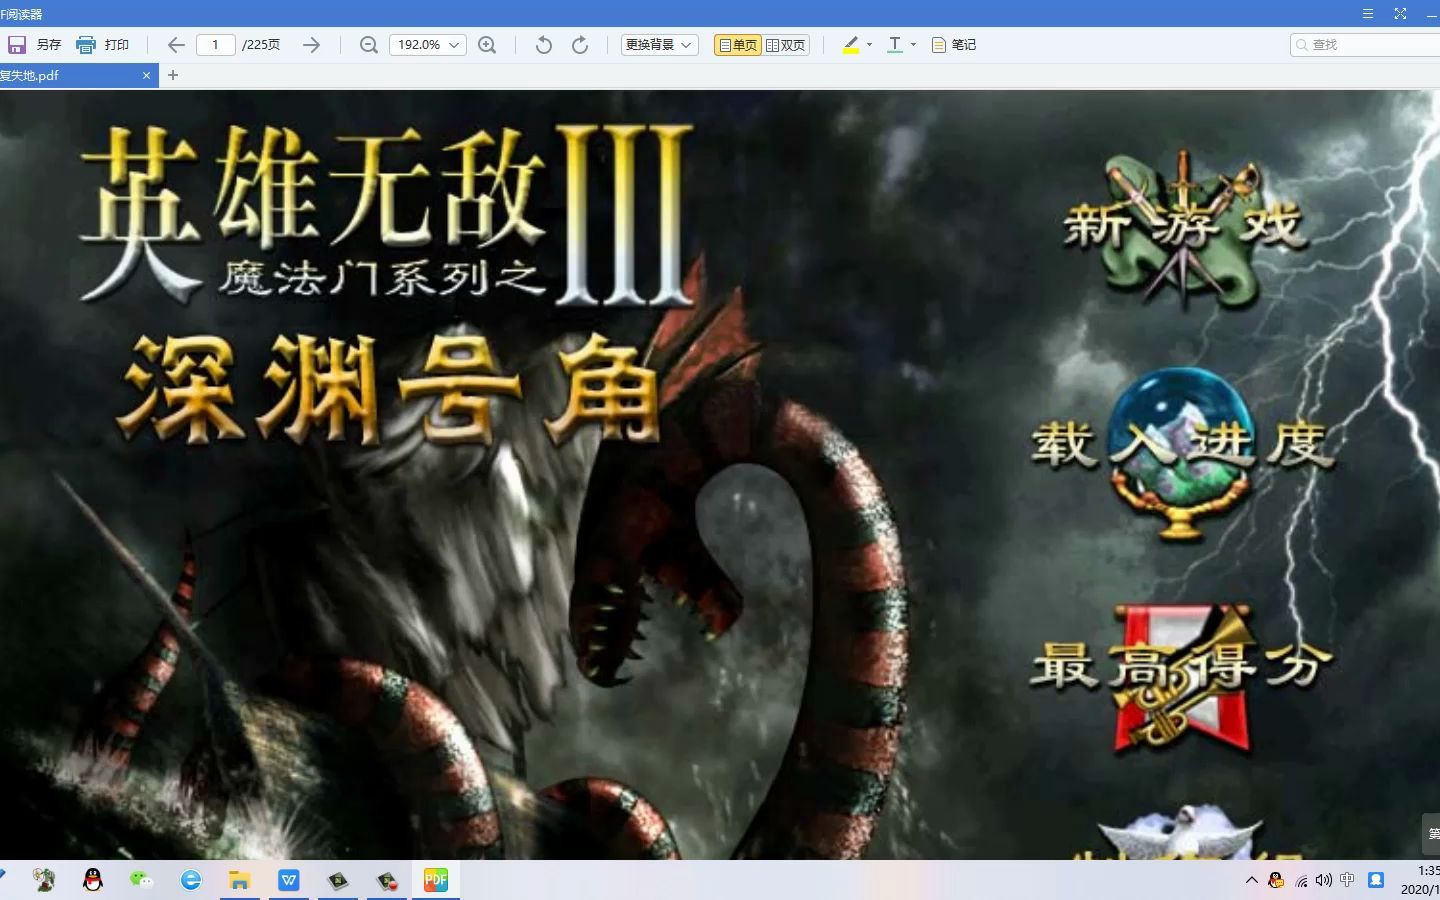Open QQ penguin icon in taskbar
This screenshot has height=900, width=1440.
[x=93, y=880]
